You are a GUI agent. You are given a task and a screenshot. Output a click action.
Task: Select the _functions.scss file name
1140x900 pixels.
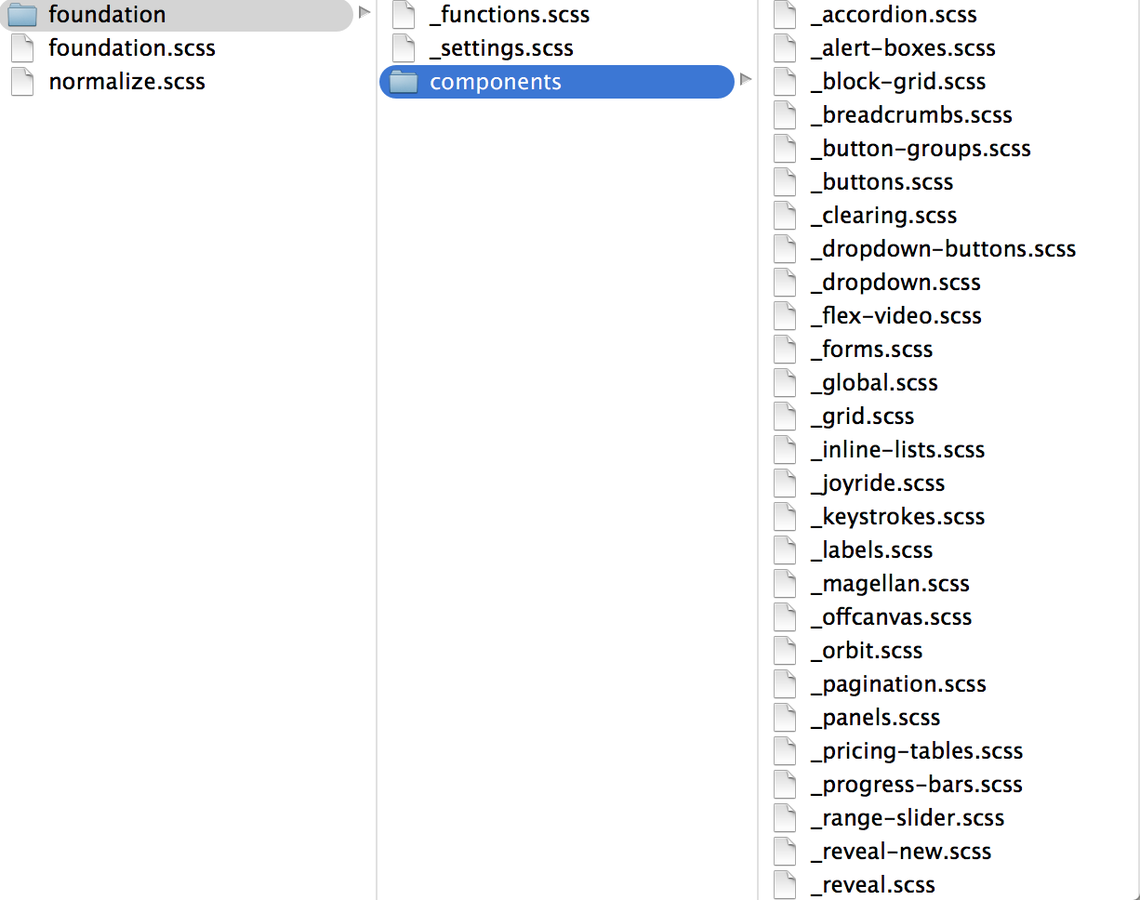[510, 15]
